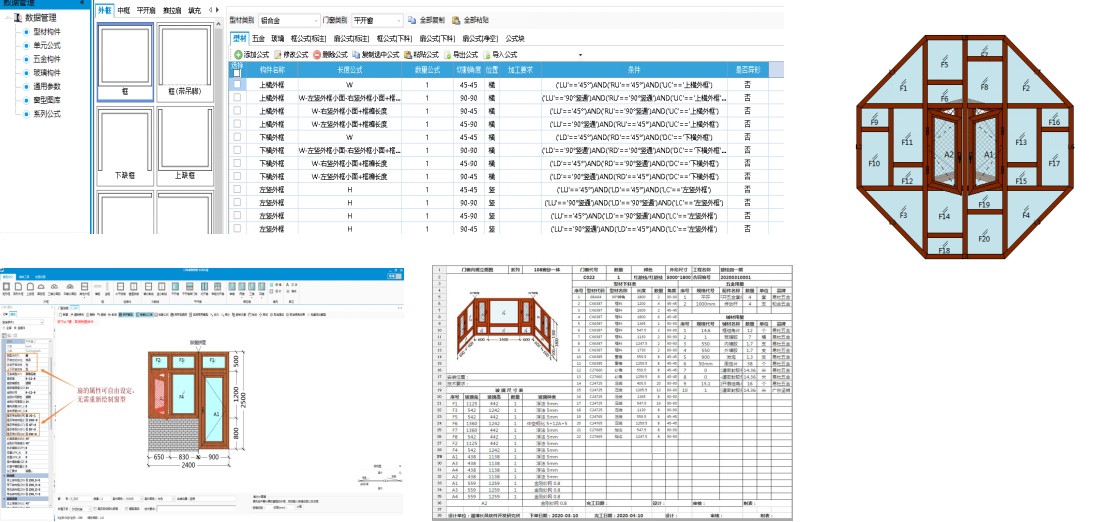Pick the 上缺框 frame thumbnail

click(x=185, y=145)
